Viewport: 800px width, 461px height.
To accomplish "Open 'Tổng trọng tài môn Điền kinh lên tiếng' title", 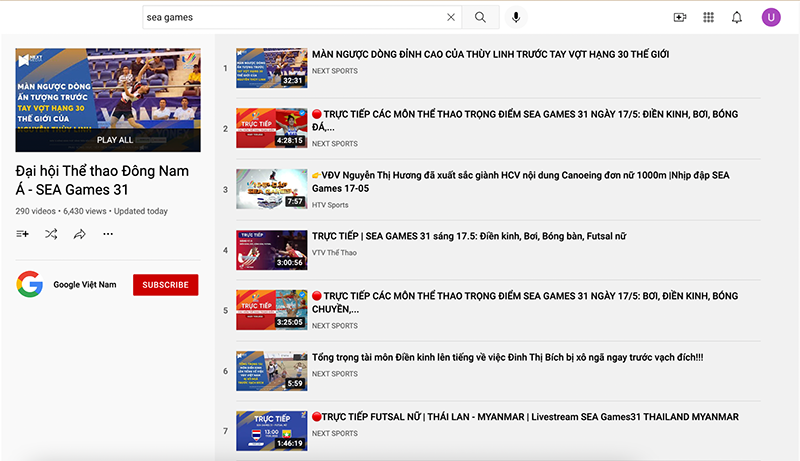I will tap(508, 357).
